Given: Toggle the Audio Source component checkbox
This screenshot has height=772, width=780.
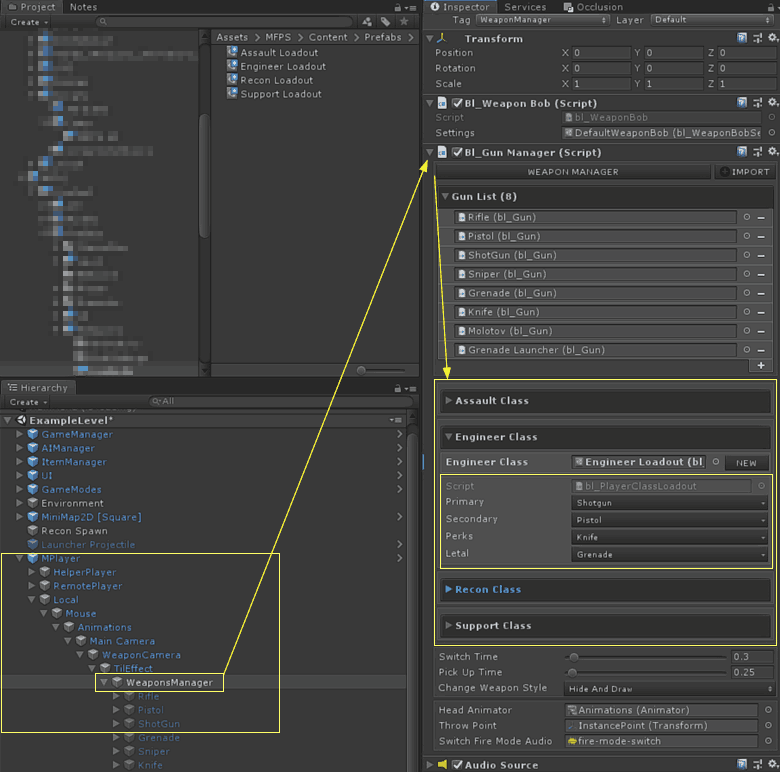Looking at the screenshot, I should click(458, 765).
